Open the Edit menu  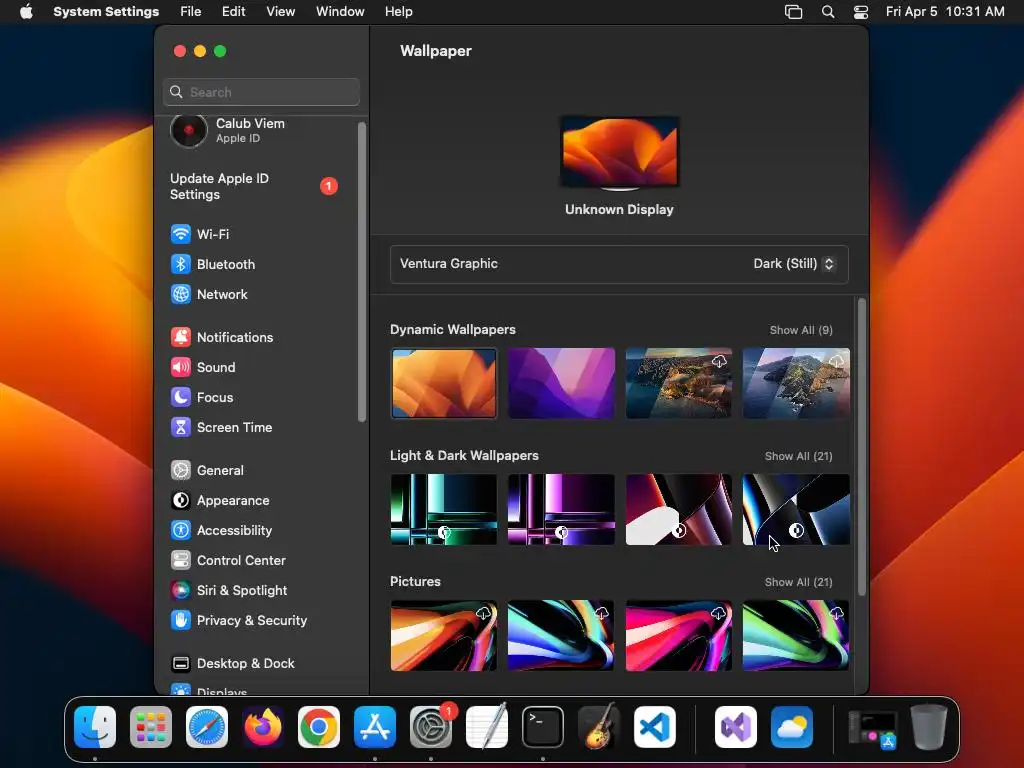click(x=234, y=12)
